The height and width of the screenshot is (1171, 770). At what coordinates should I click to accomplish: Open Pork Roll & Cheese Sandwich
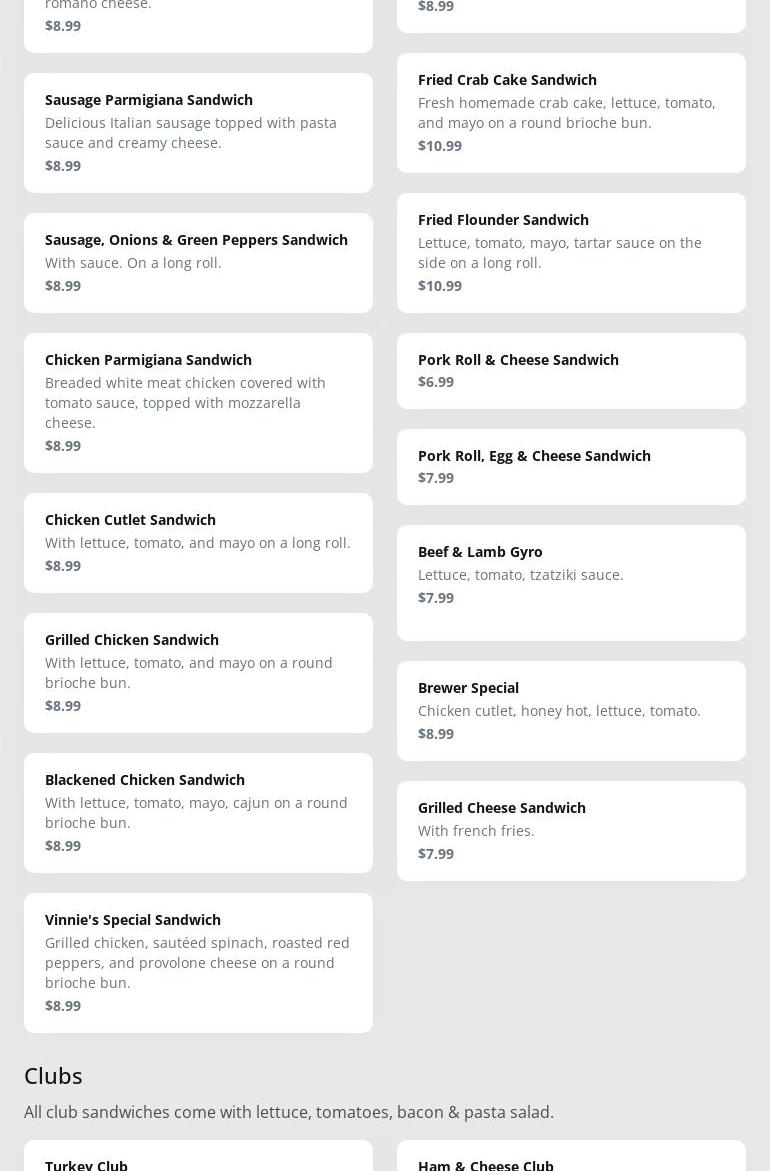pos(571,370)
